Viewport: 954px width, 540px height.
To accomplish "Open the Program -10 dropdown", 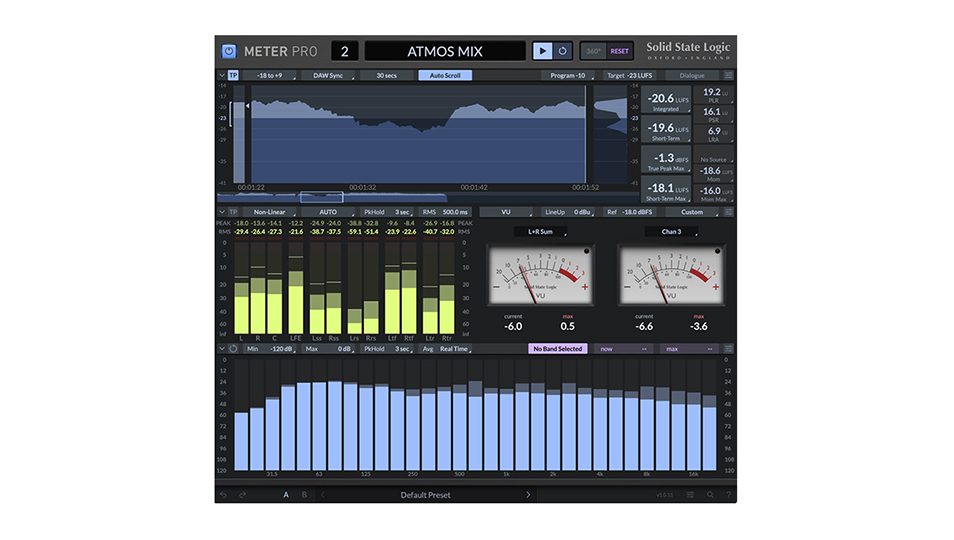I will point(568,75).
